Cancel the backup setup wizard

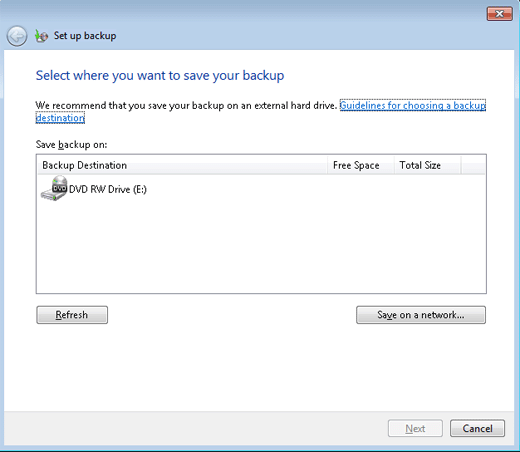(x=477, y=428)
